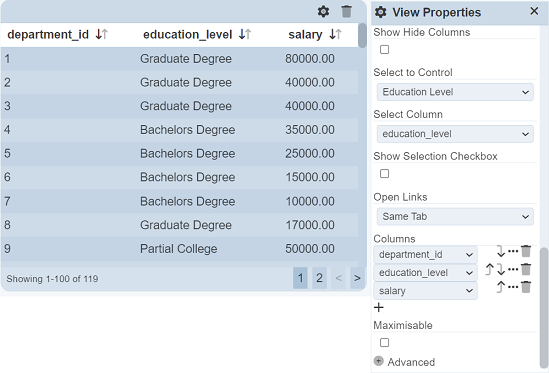549x373 pixels.
Task: Delete the department_id column entry
Action: (x=526, y=251)
